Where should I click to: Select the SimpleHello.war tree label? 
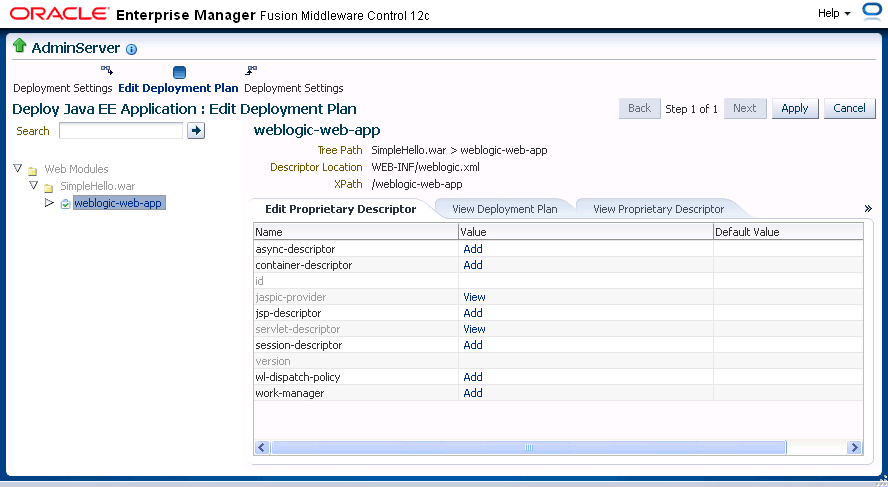tap(98, 186)
